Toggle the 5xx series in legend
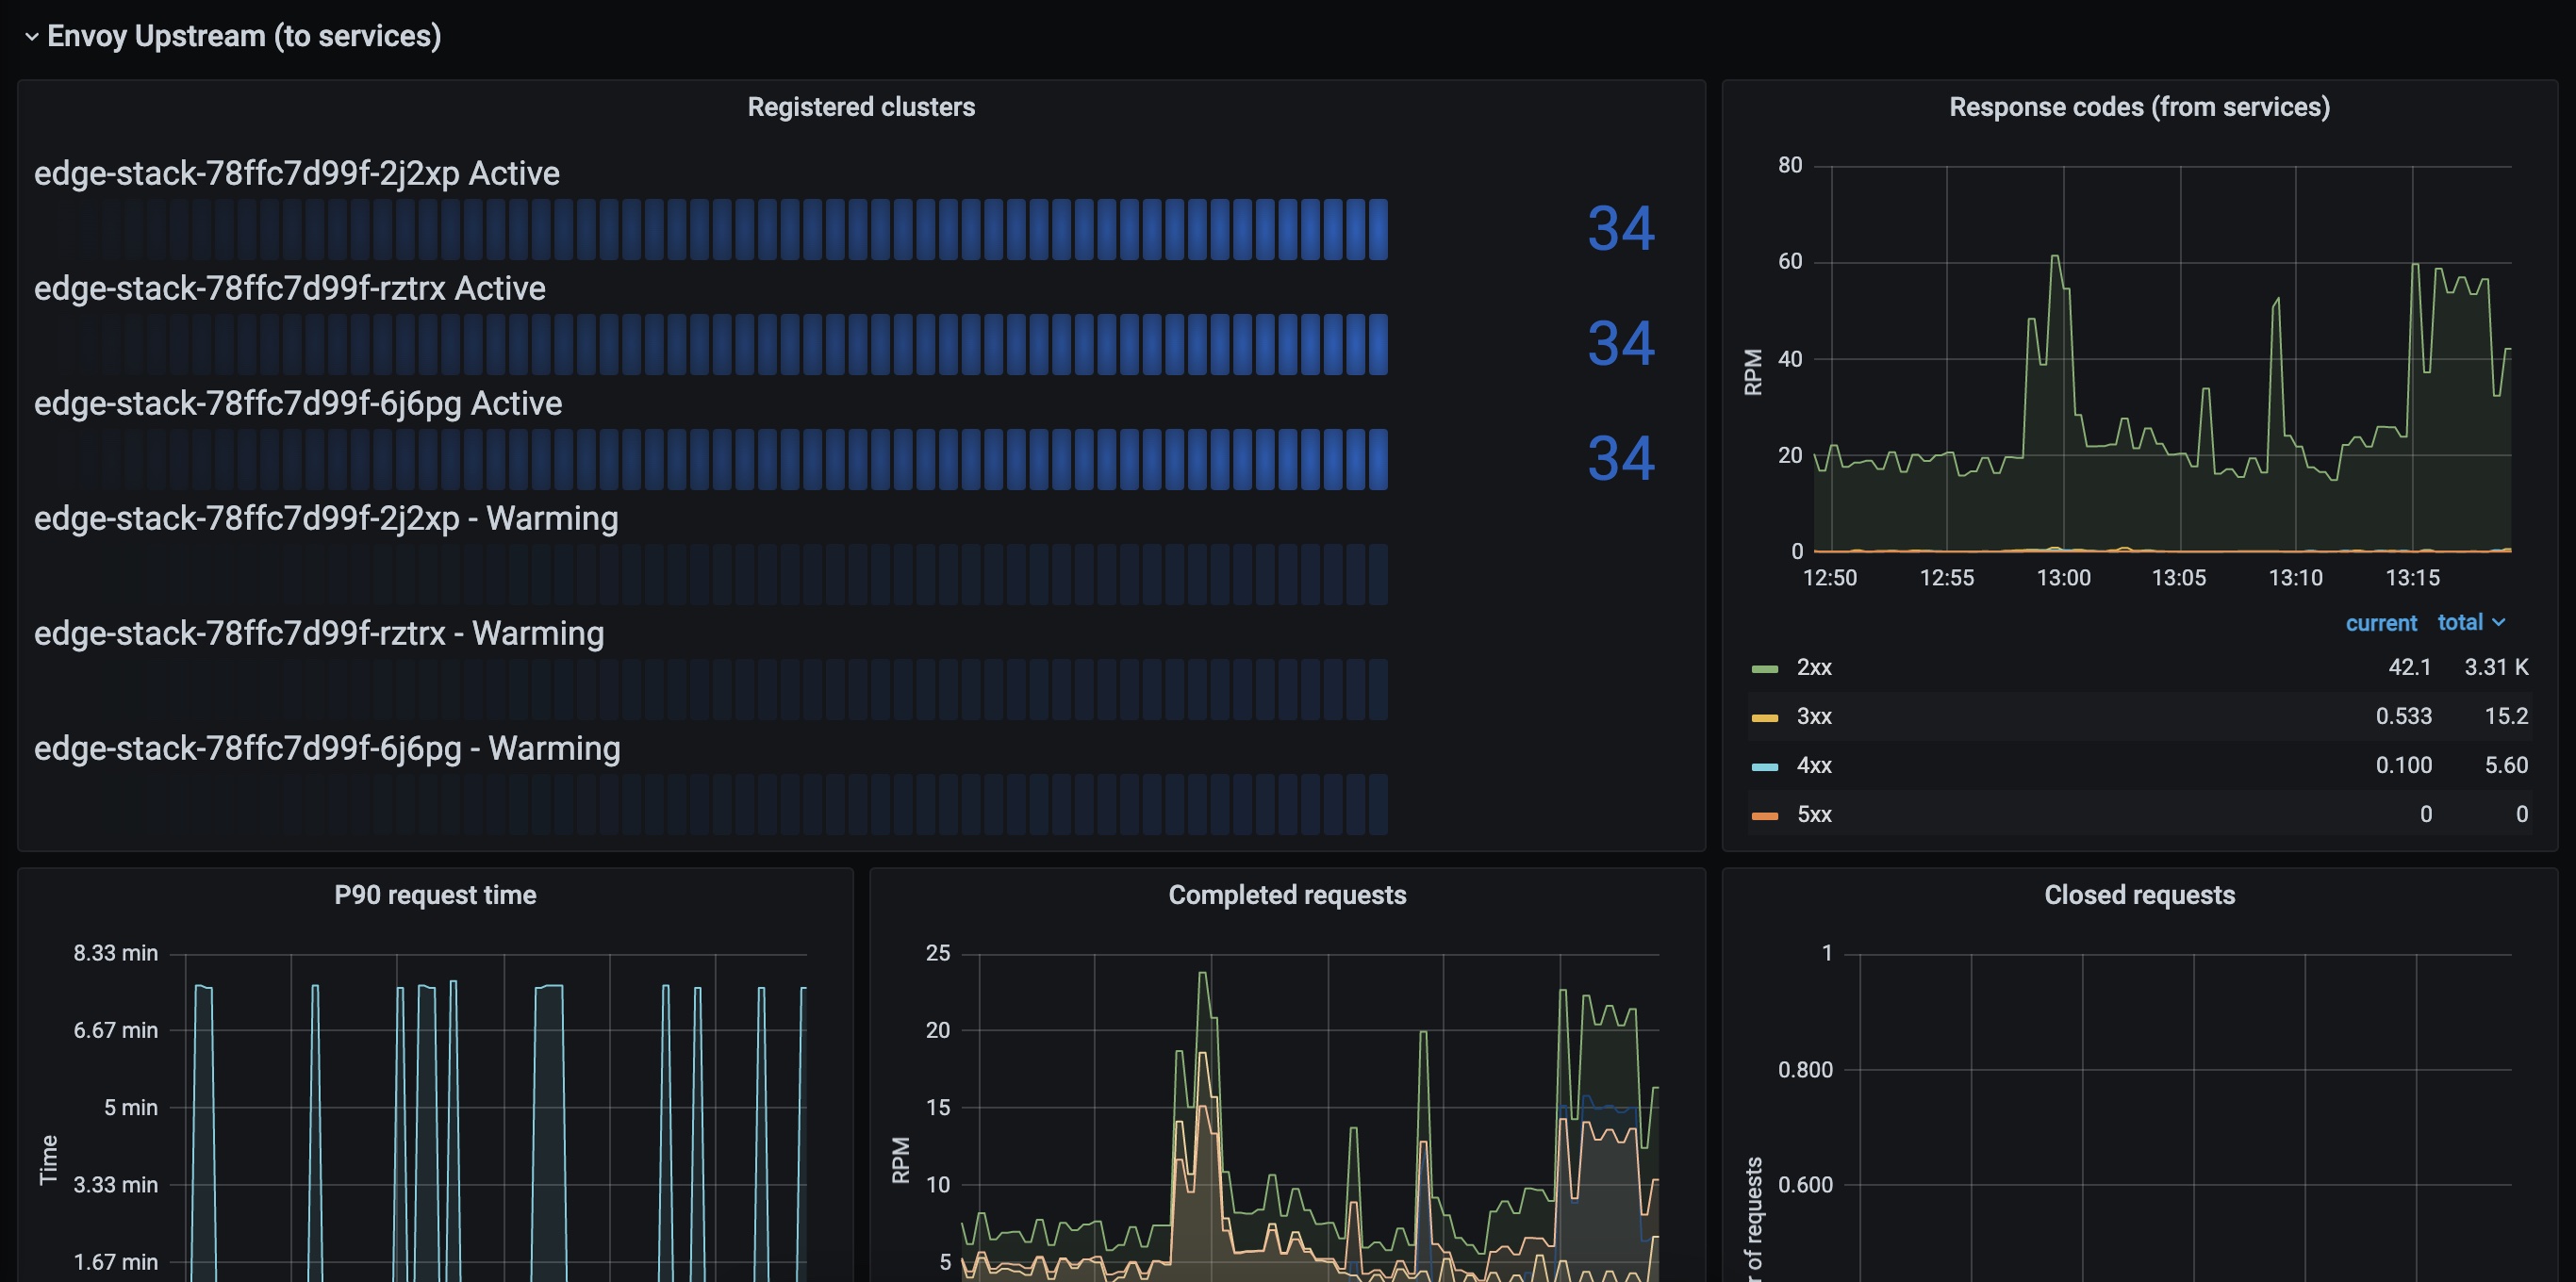 pyautogui.click(x=1814, y=814)
